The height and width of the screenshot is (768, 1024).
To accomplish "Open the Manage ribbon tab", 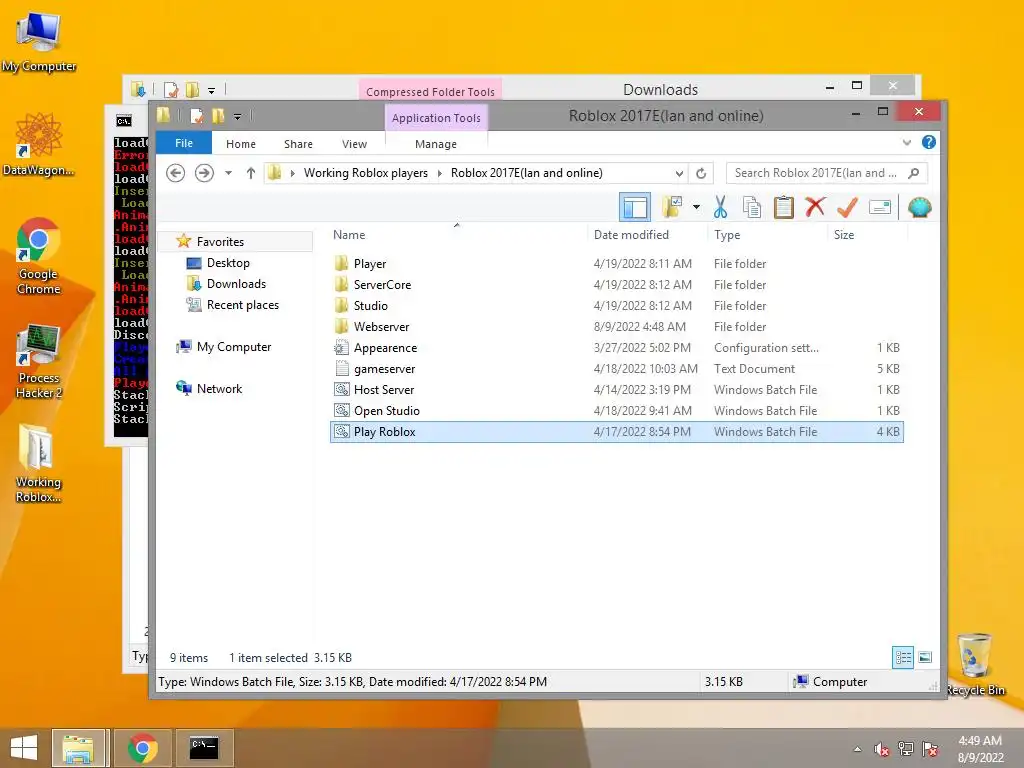I will click(x=436, y=144).
